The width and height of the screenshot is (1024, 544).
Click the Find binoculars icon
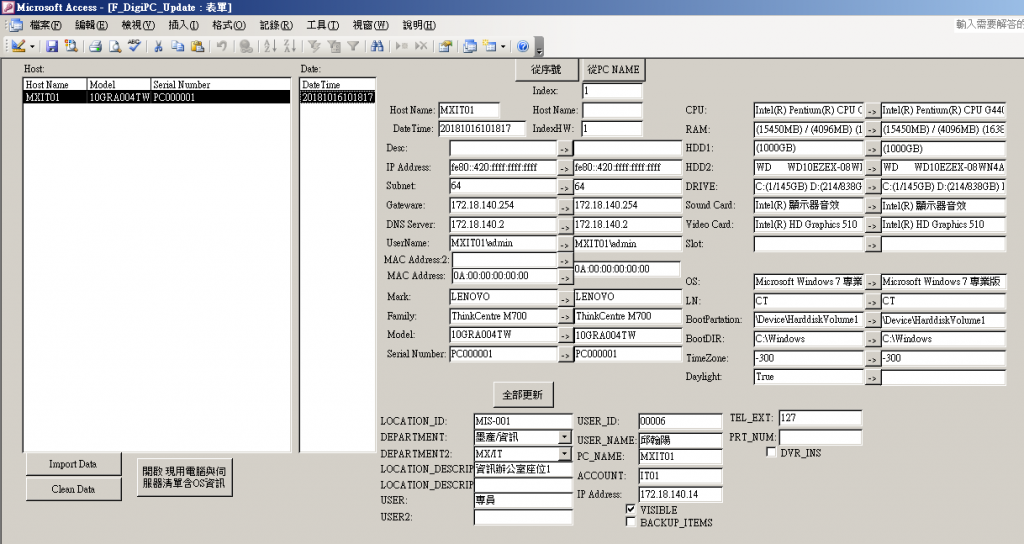click(x=377, y=46)
